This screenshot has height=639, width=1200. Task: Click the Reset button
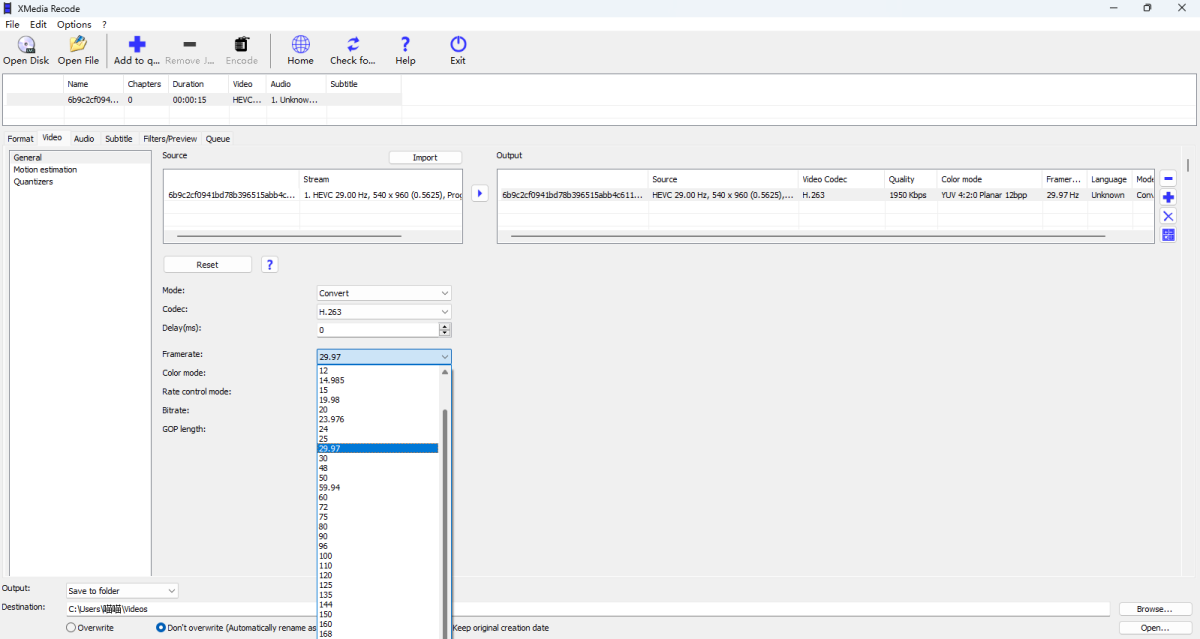207,265
